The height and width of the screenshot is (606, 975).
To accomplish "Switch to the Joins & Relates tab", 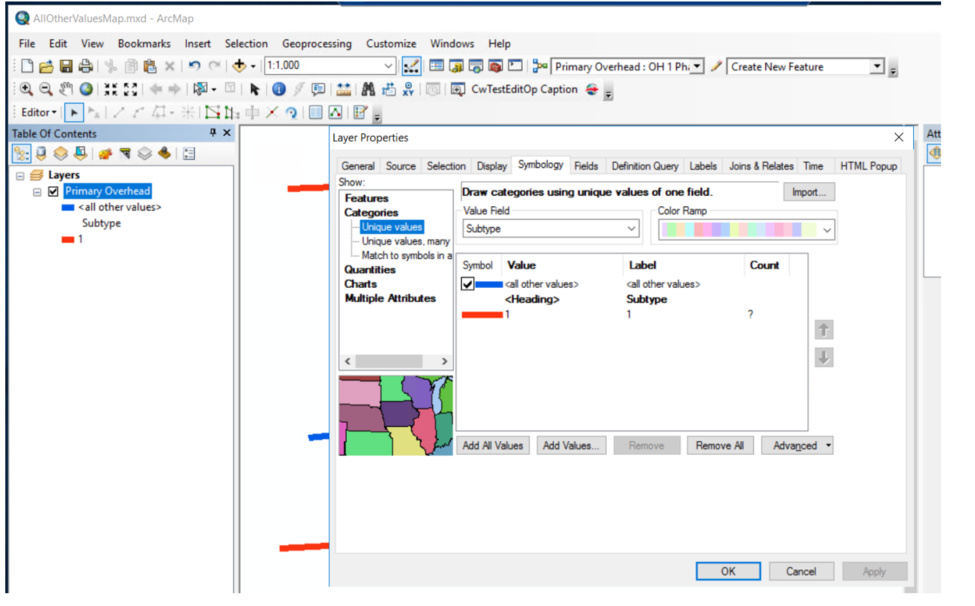I will click(761, 166).
